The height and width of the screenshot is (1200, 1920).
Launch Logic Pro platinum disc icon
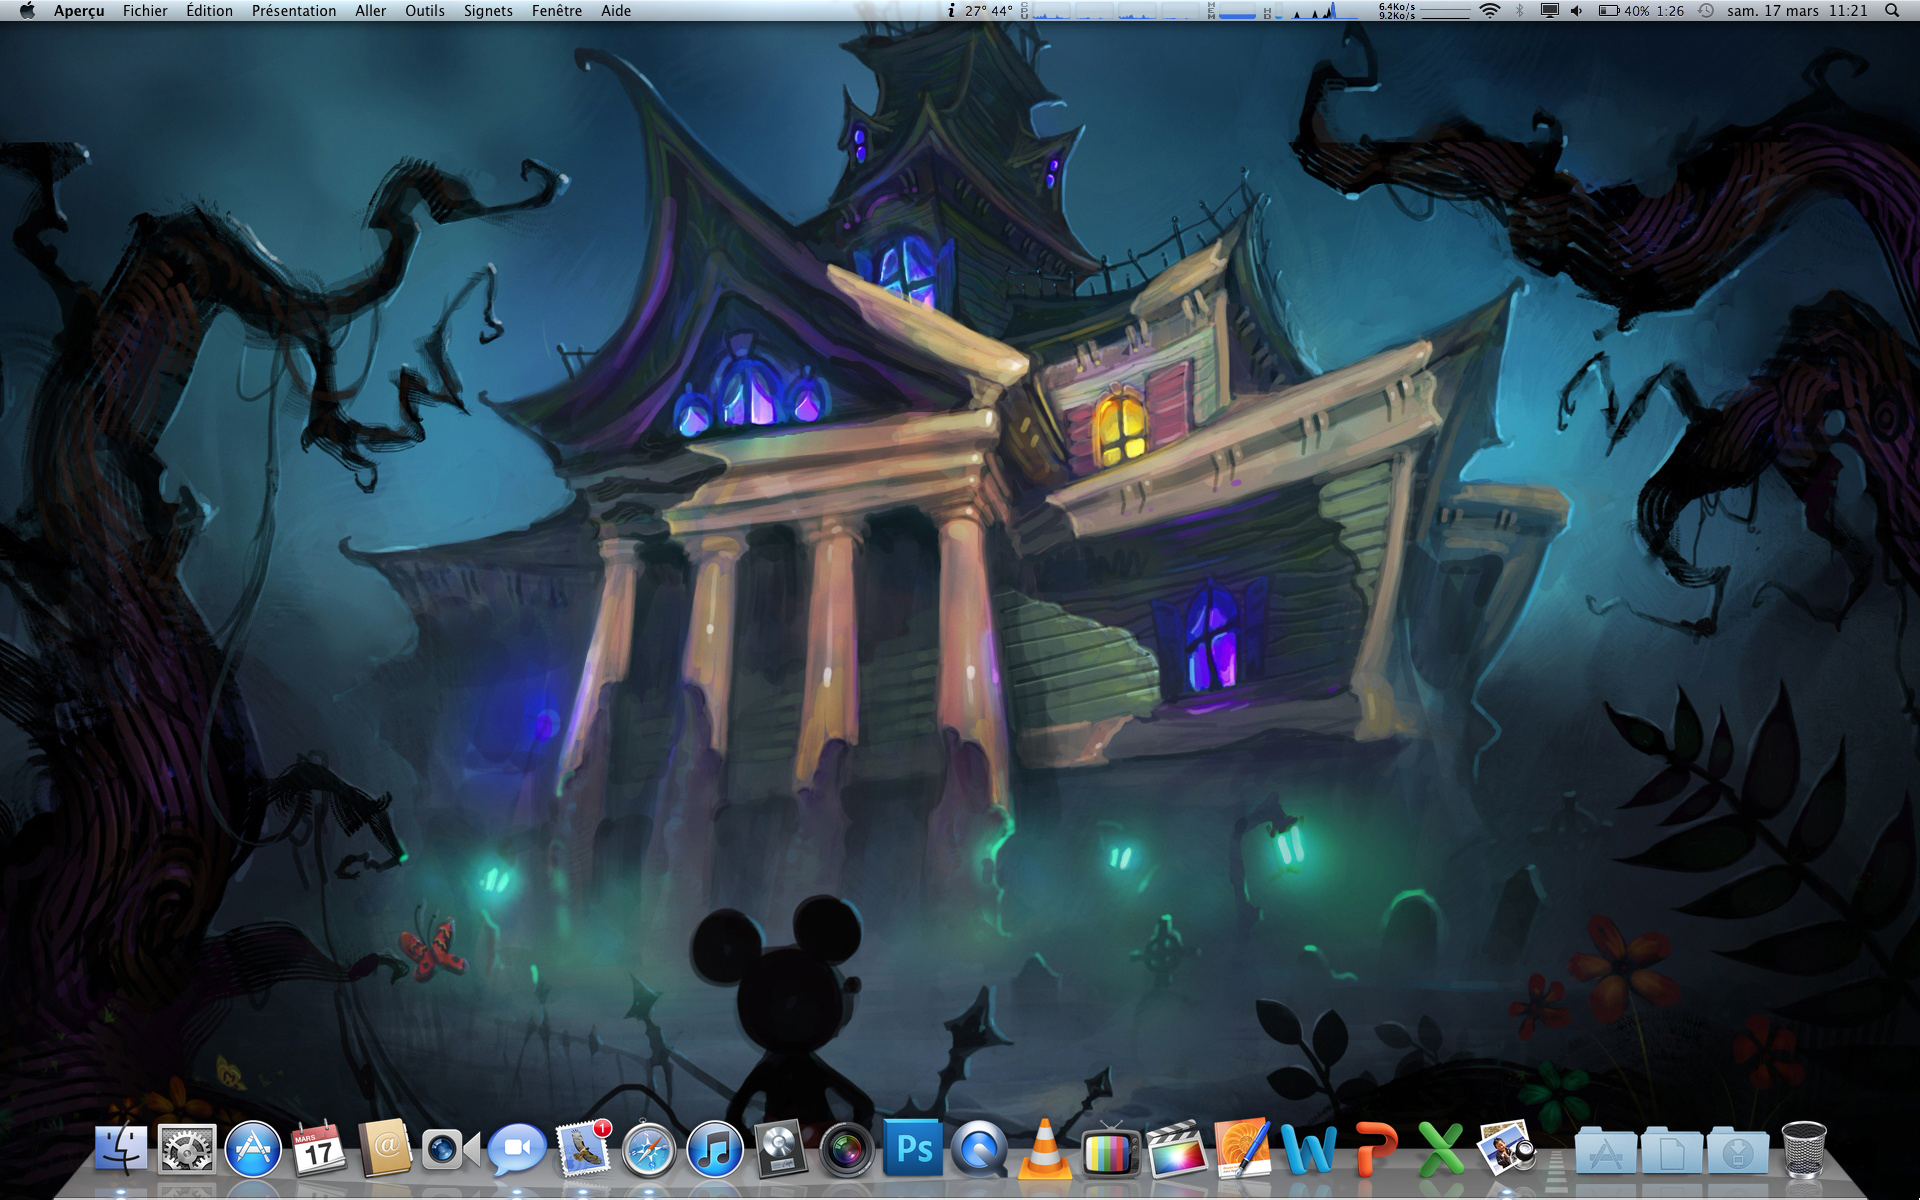coord(780,1149)
